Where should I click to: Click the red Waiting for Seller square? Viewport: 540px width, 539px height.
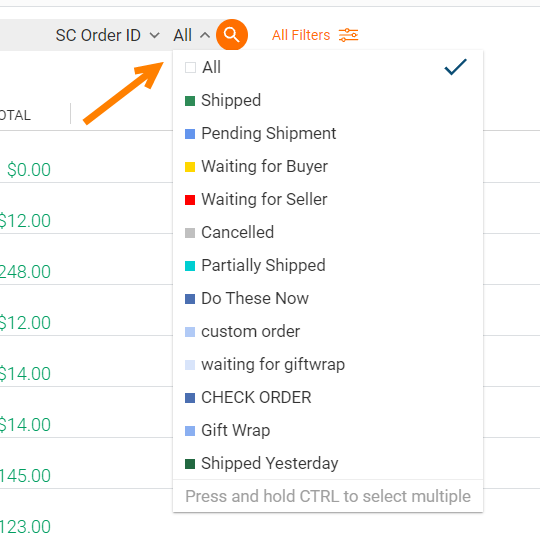pyautogui.click(x=190, y=200)
